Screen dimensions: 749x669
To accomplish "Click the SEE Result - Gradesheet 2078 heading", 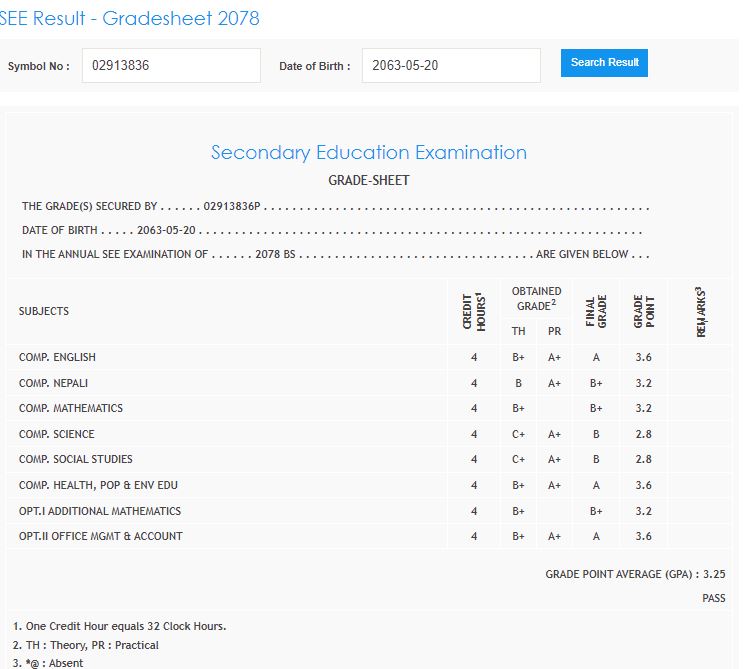I will [x=129, y=19].
